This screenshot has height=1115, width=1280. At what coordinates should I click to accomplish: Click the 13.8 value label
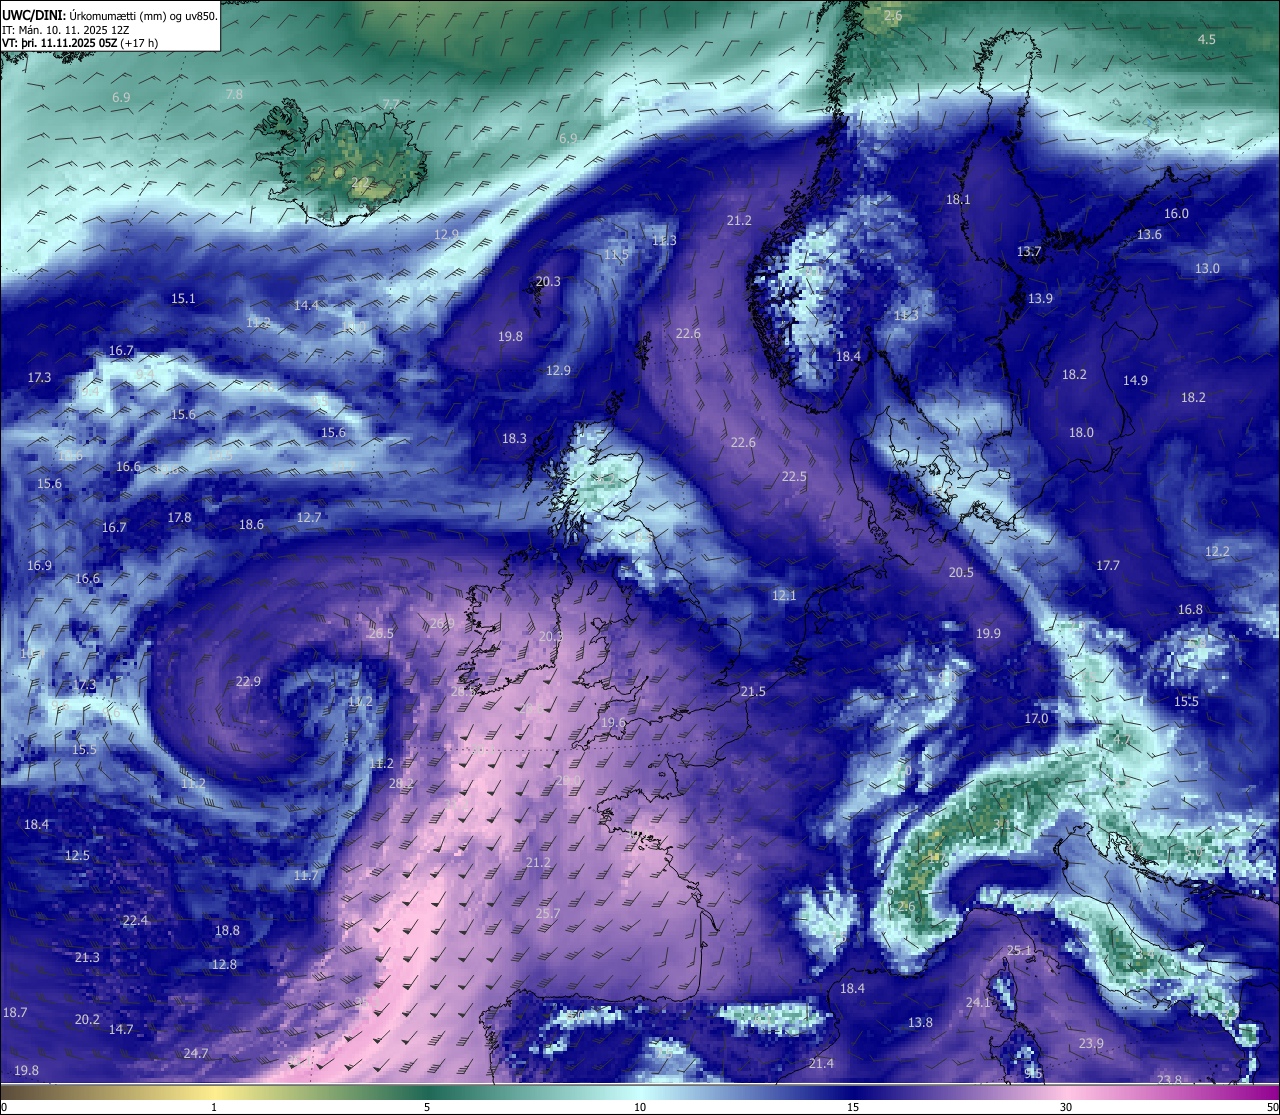(x=920, y=1022)
